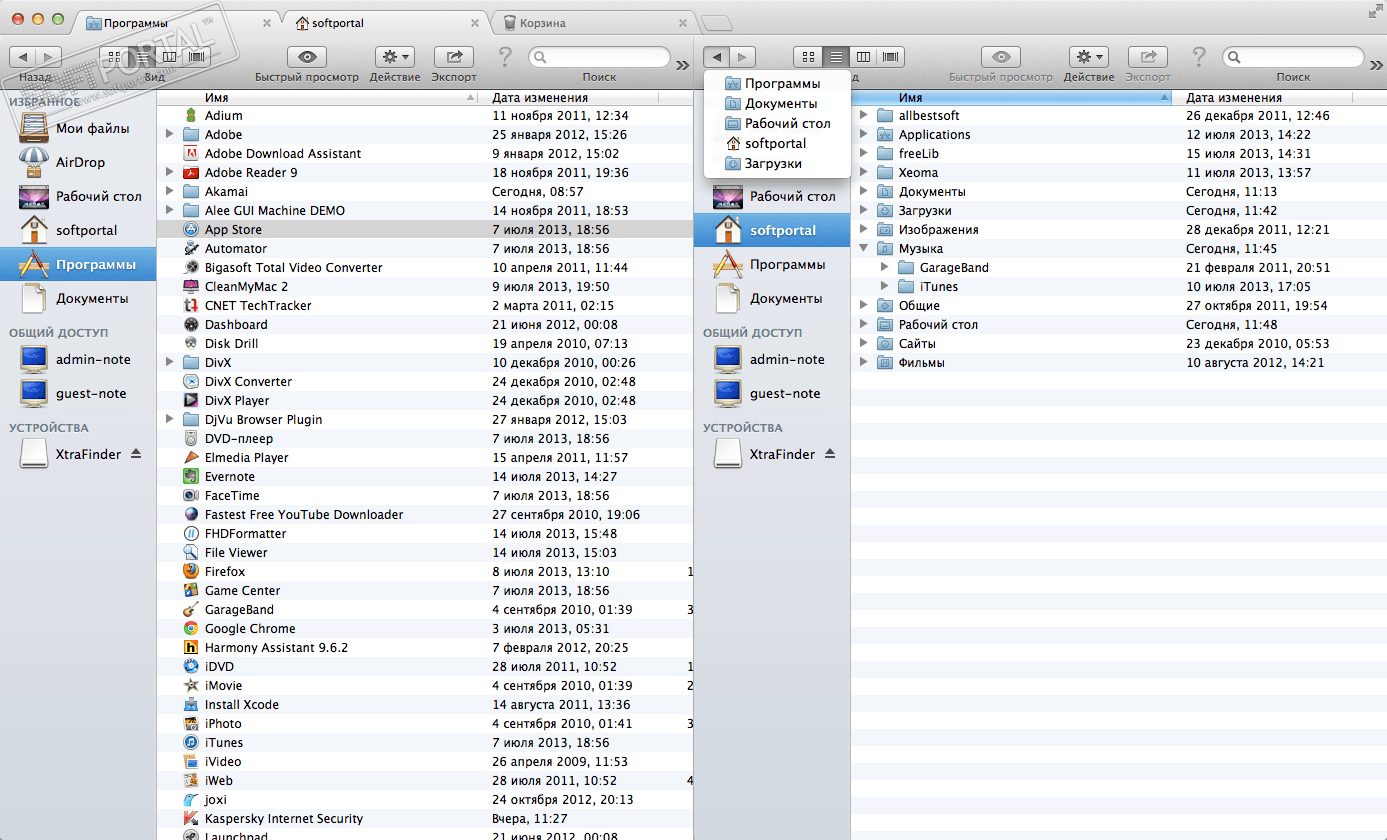Switch to the softportal tab
Image resolution: width=1387 pixels, height=840 pixels.
[386, 22]
